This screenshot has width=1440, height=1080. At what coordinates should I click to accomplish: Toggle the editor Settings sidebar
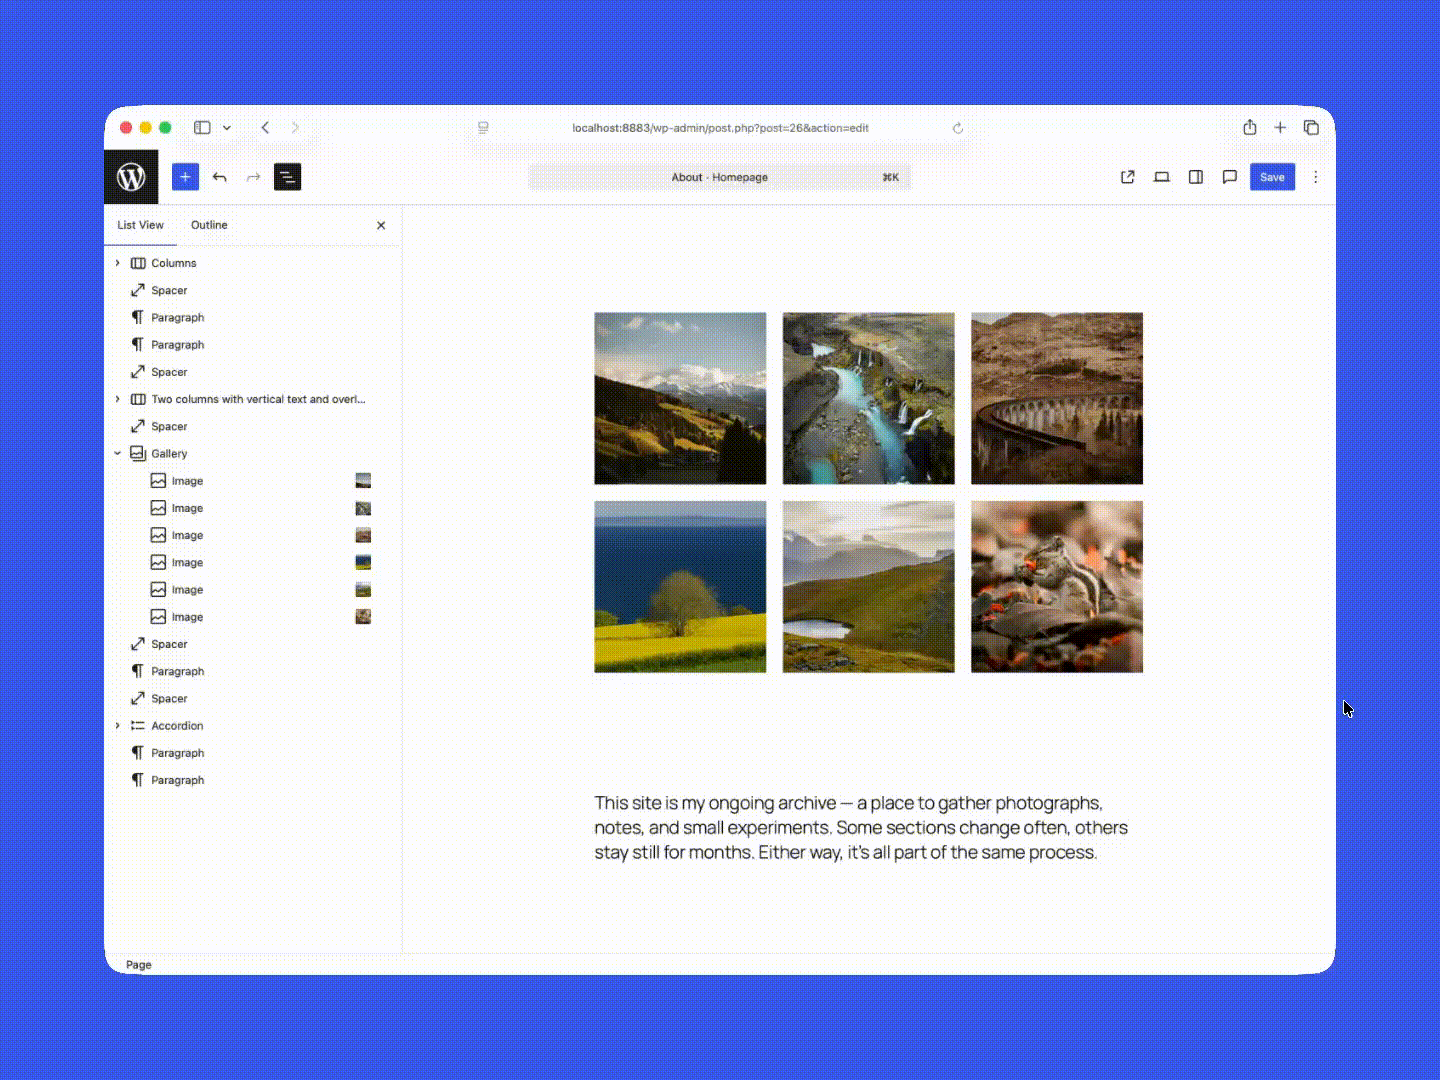[1195, 177]
